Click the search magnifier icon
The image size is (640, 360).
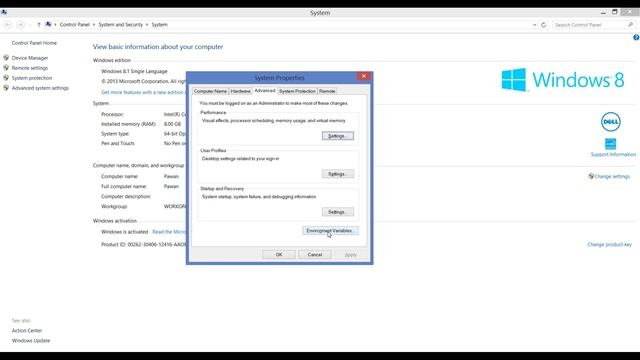(631, 25)
